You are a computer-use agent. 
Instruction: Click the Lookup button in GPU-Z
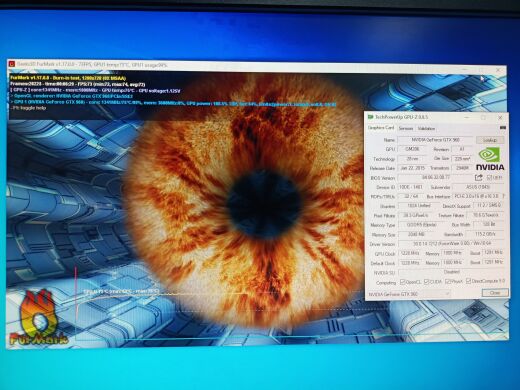coord(490,140)
